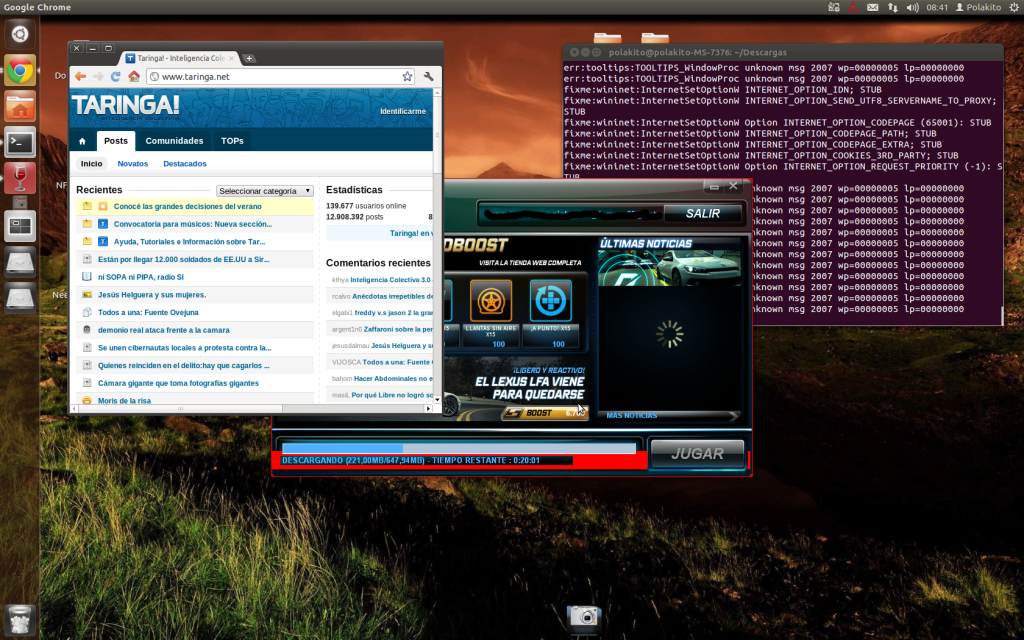Open the Terminal launcher icon
1024x640 pixels.
tap(20, 142)
